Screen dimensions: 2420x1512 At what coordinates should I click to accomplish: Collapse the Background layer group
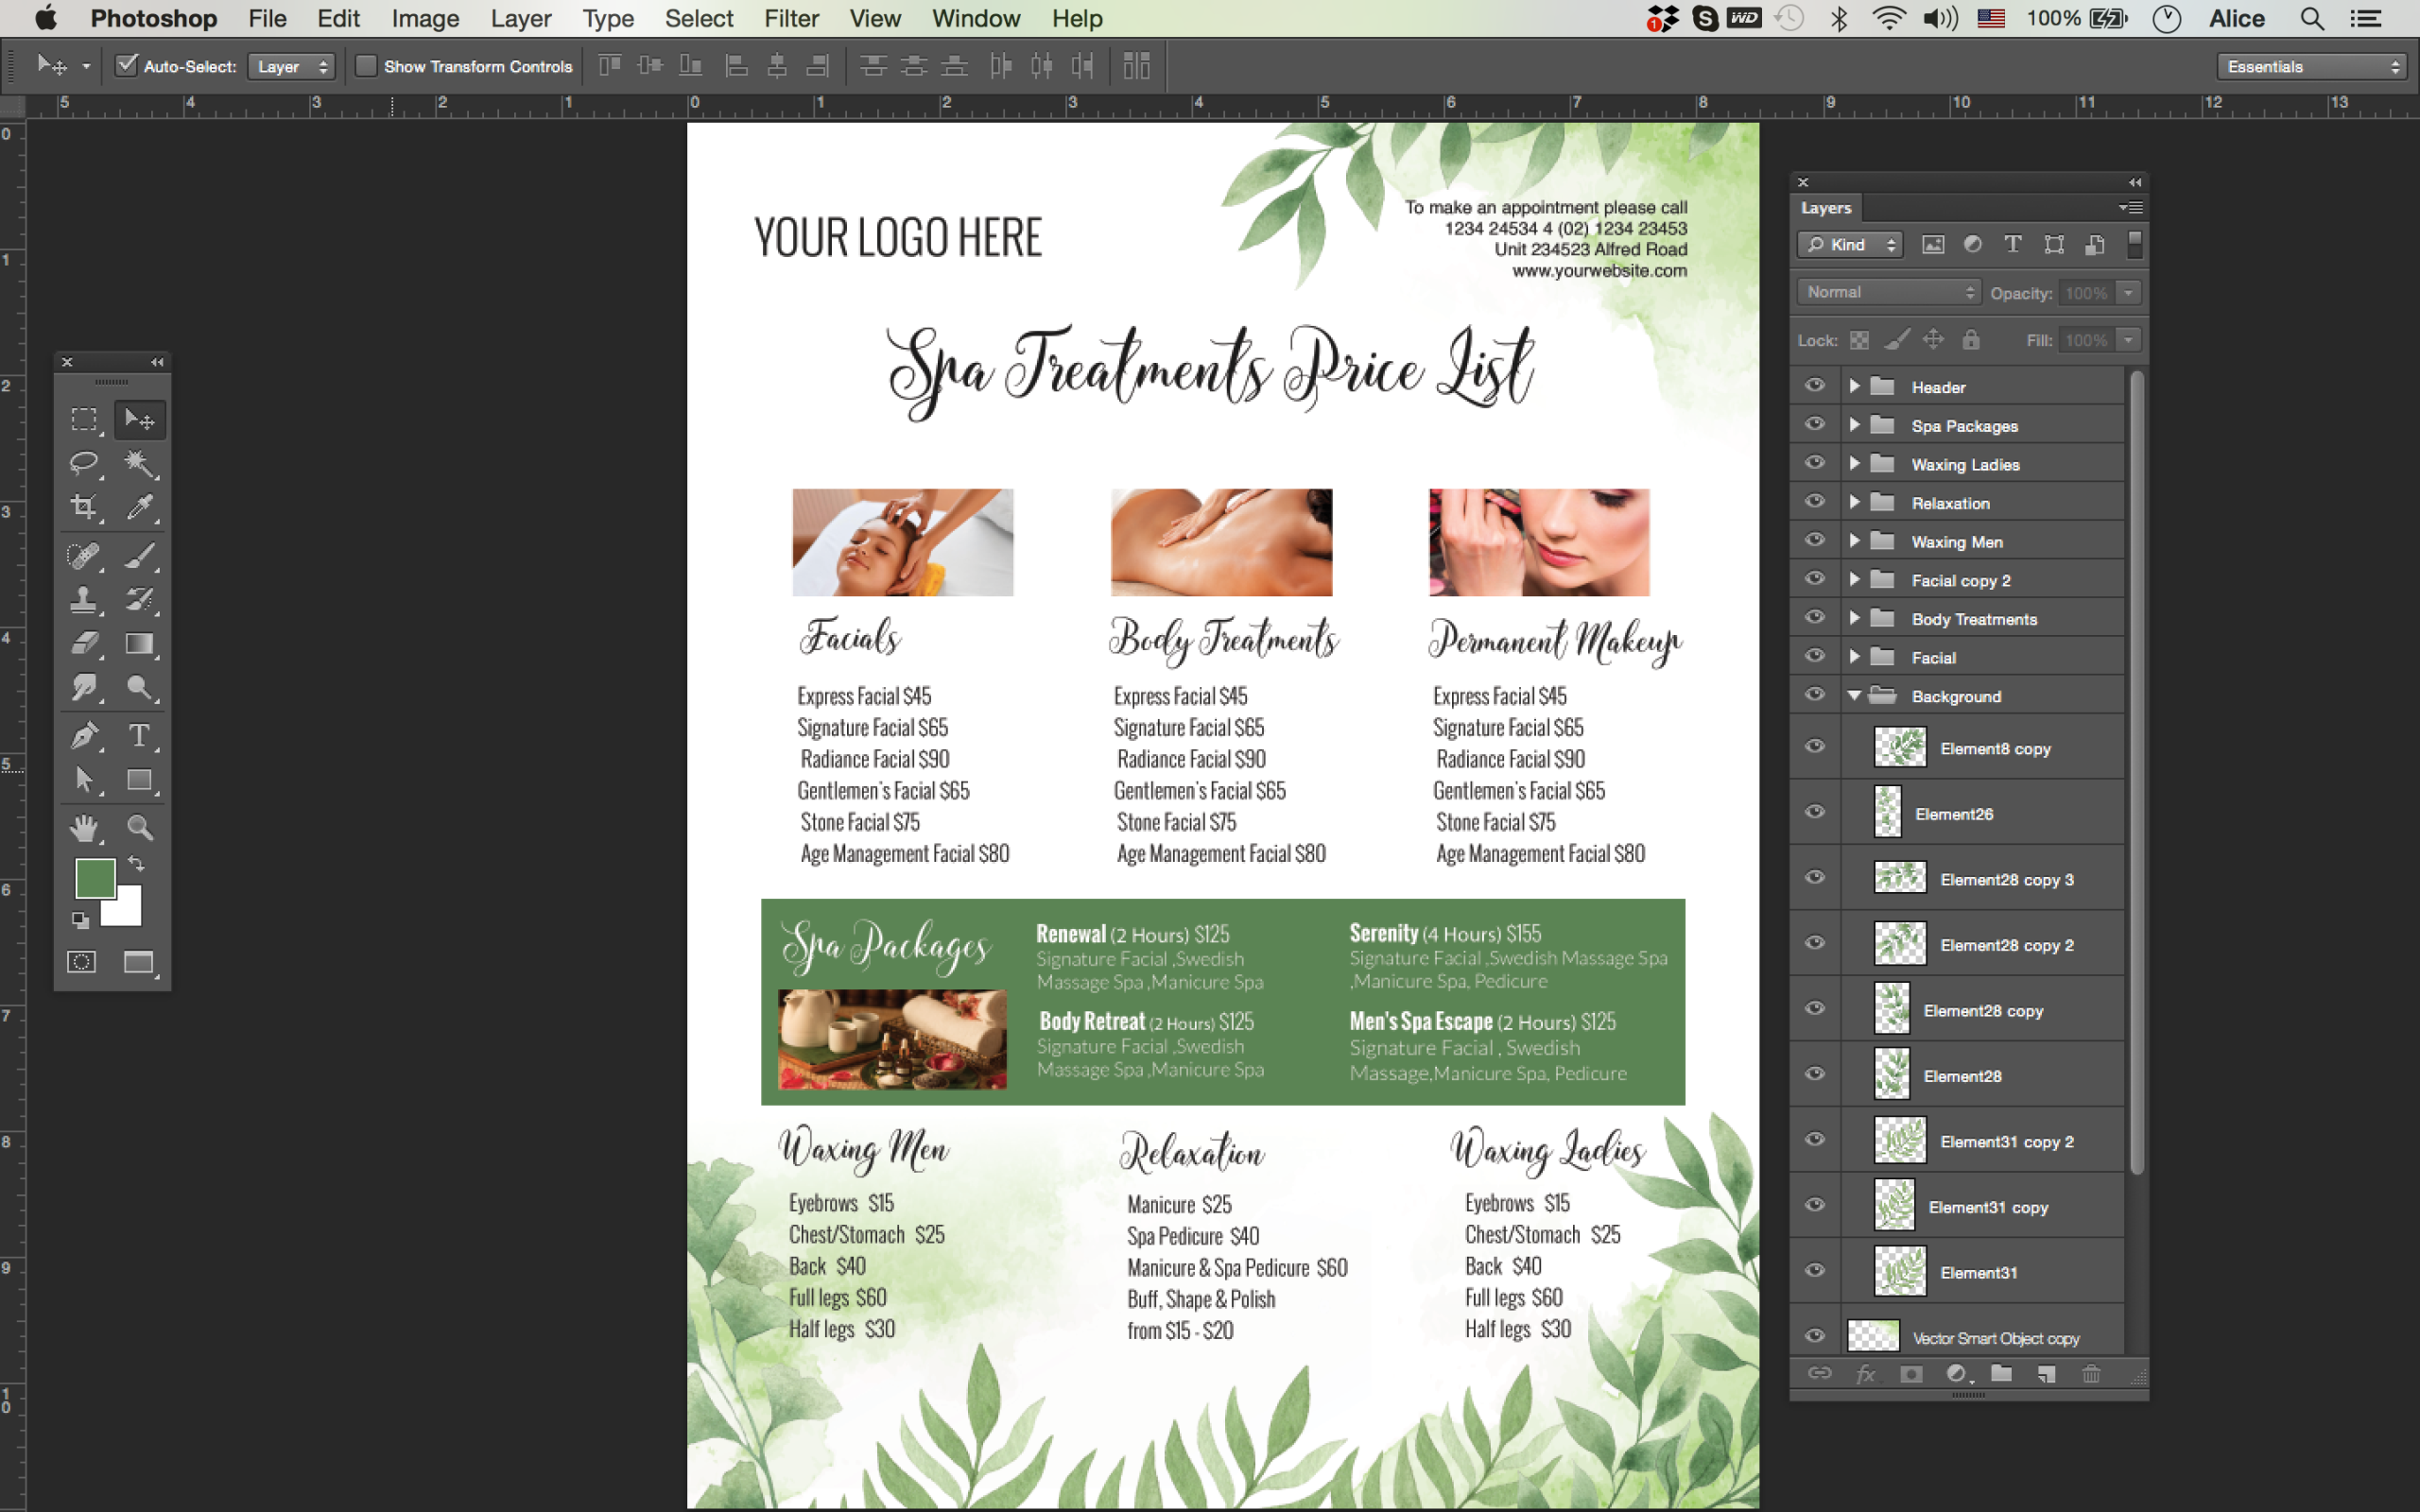coord(1855,696)
